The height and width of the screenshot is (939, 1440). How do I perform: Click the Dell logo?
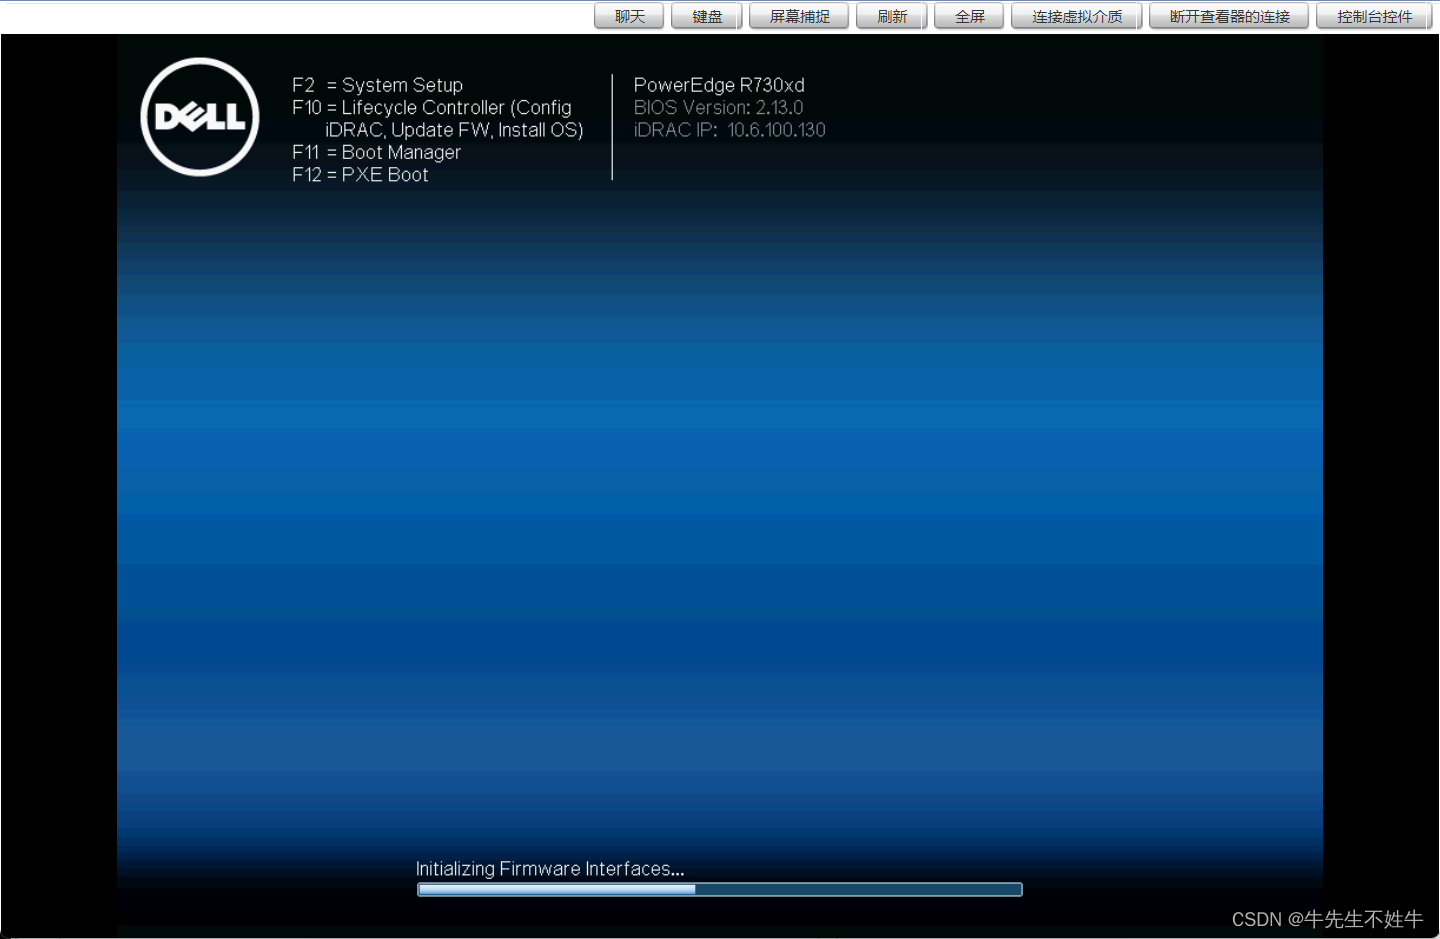200,117
